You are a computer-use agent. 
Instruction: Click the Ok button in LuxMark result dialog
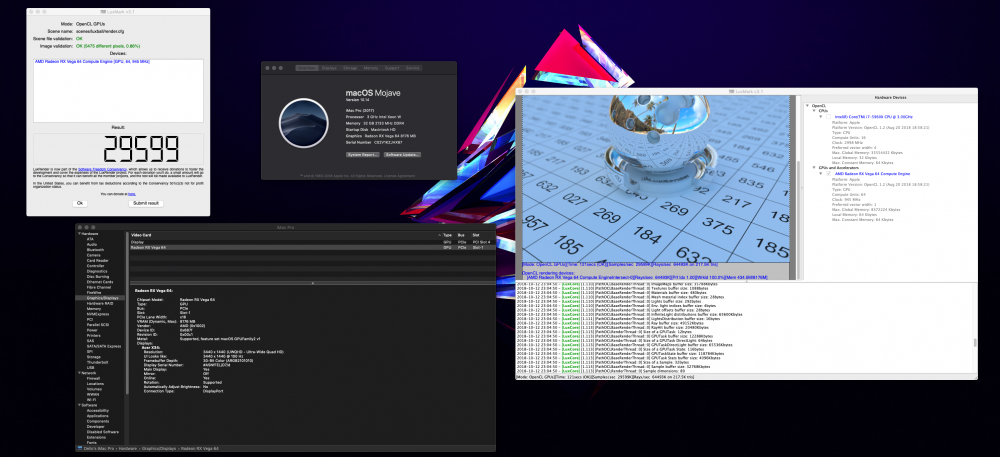coord(80,203)
